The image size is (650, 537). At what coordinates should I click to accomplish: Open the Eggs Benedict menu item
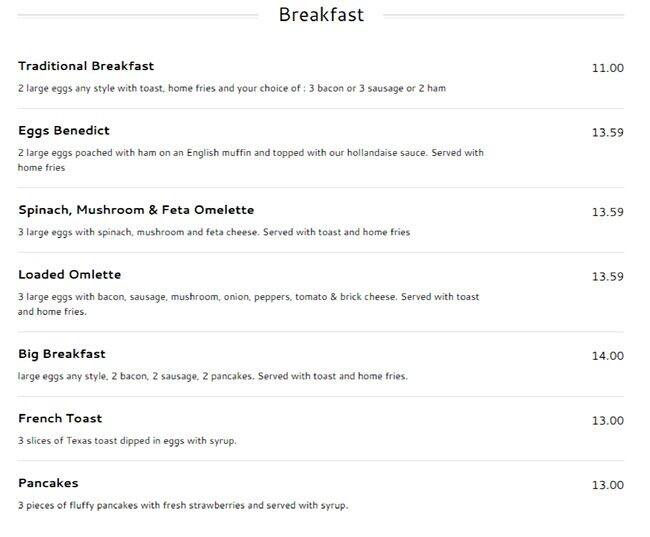64,131
